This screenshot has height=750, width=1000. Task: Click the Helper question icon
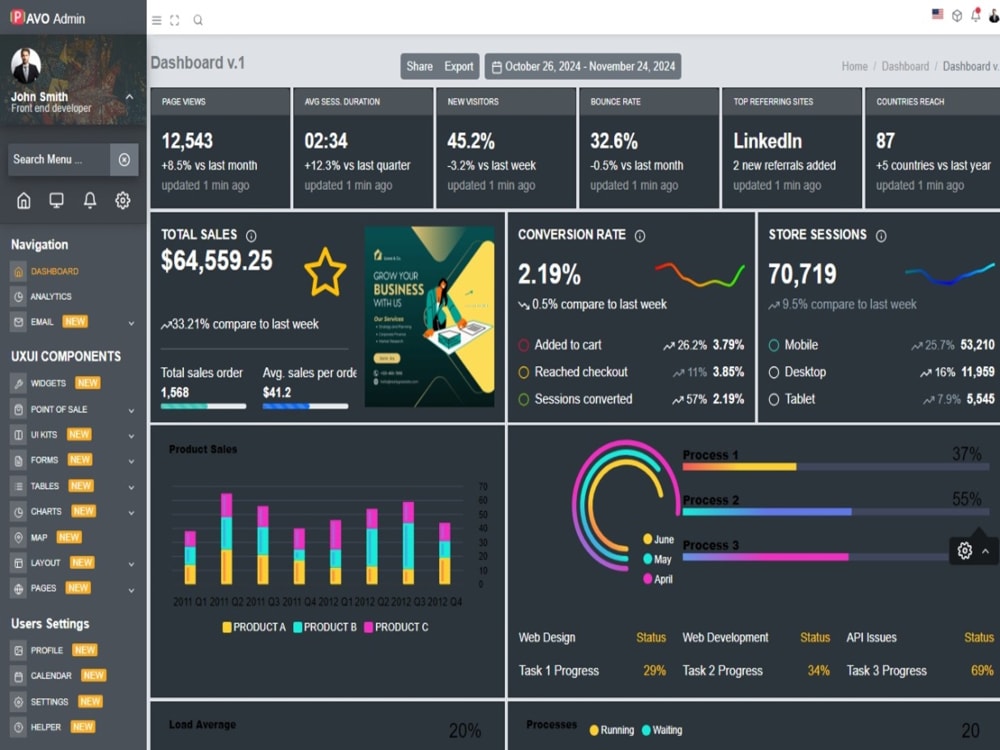tap(18, 727)
